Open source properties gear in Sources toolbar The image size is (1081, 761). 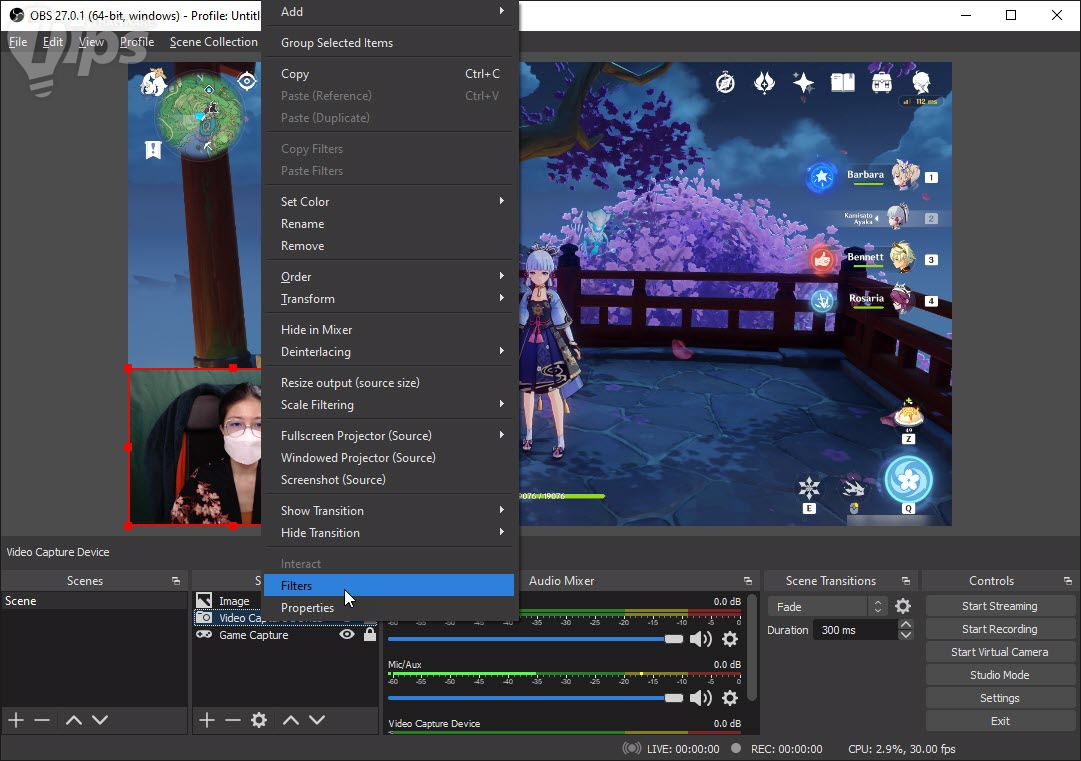[x=259, y=720]
